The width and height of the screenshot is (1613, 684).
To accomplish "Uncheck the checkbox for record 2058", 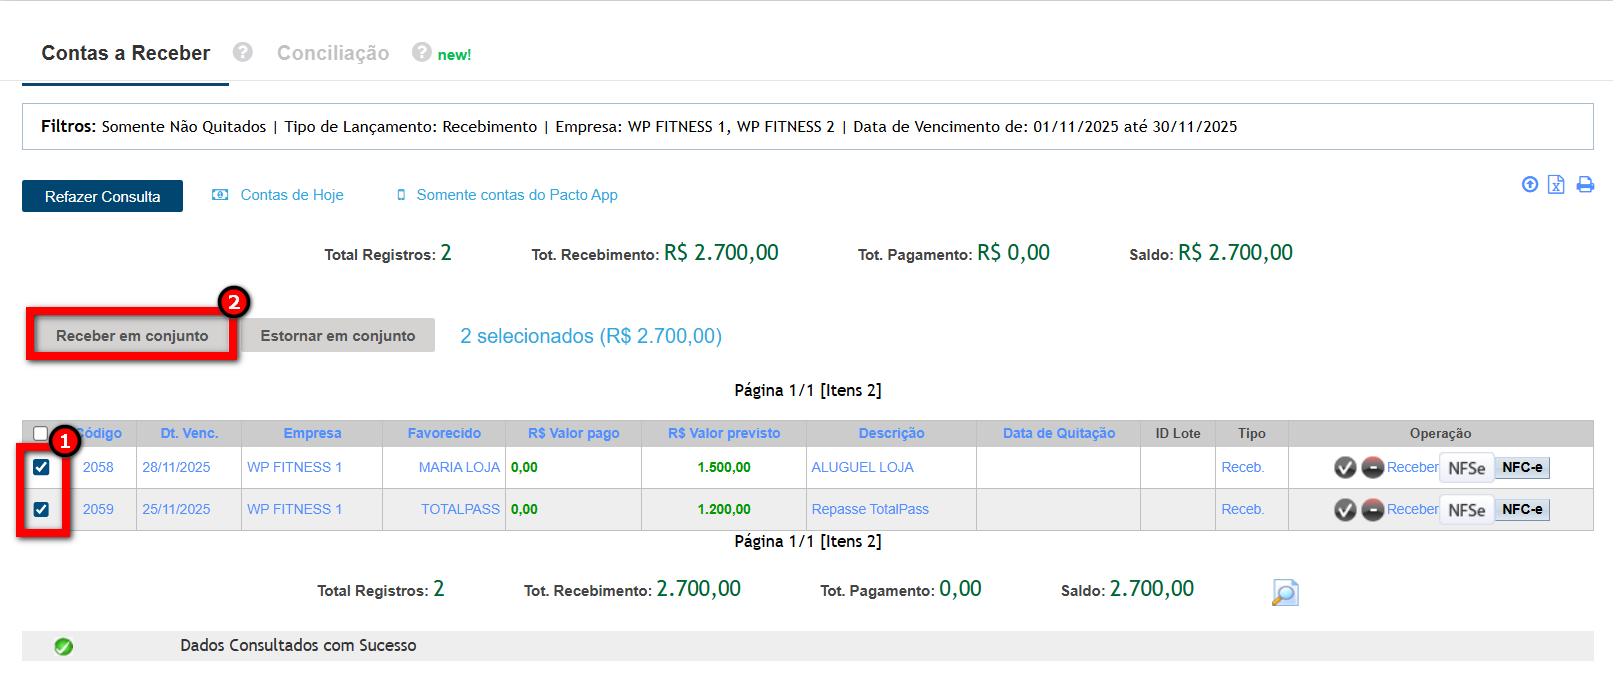I will tap(41, 467).
